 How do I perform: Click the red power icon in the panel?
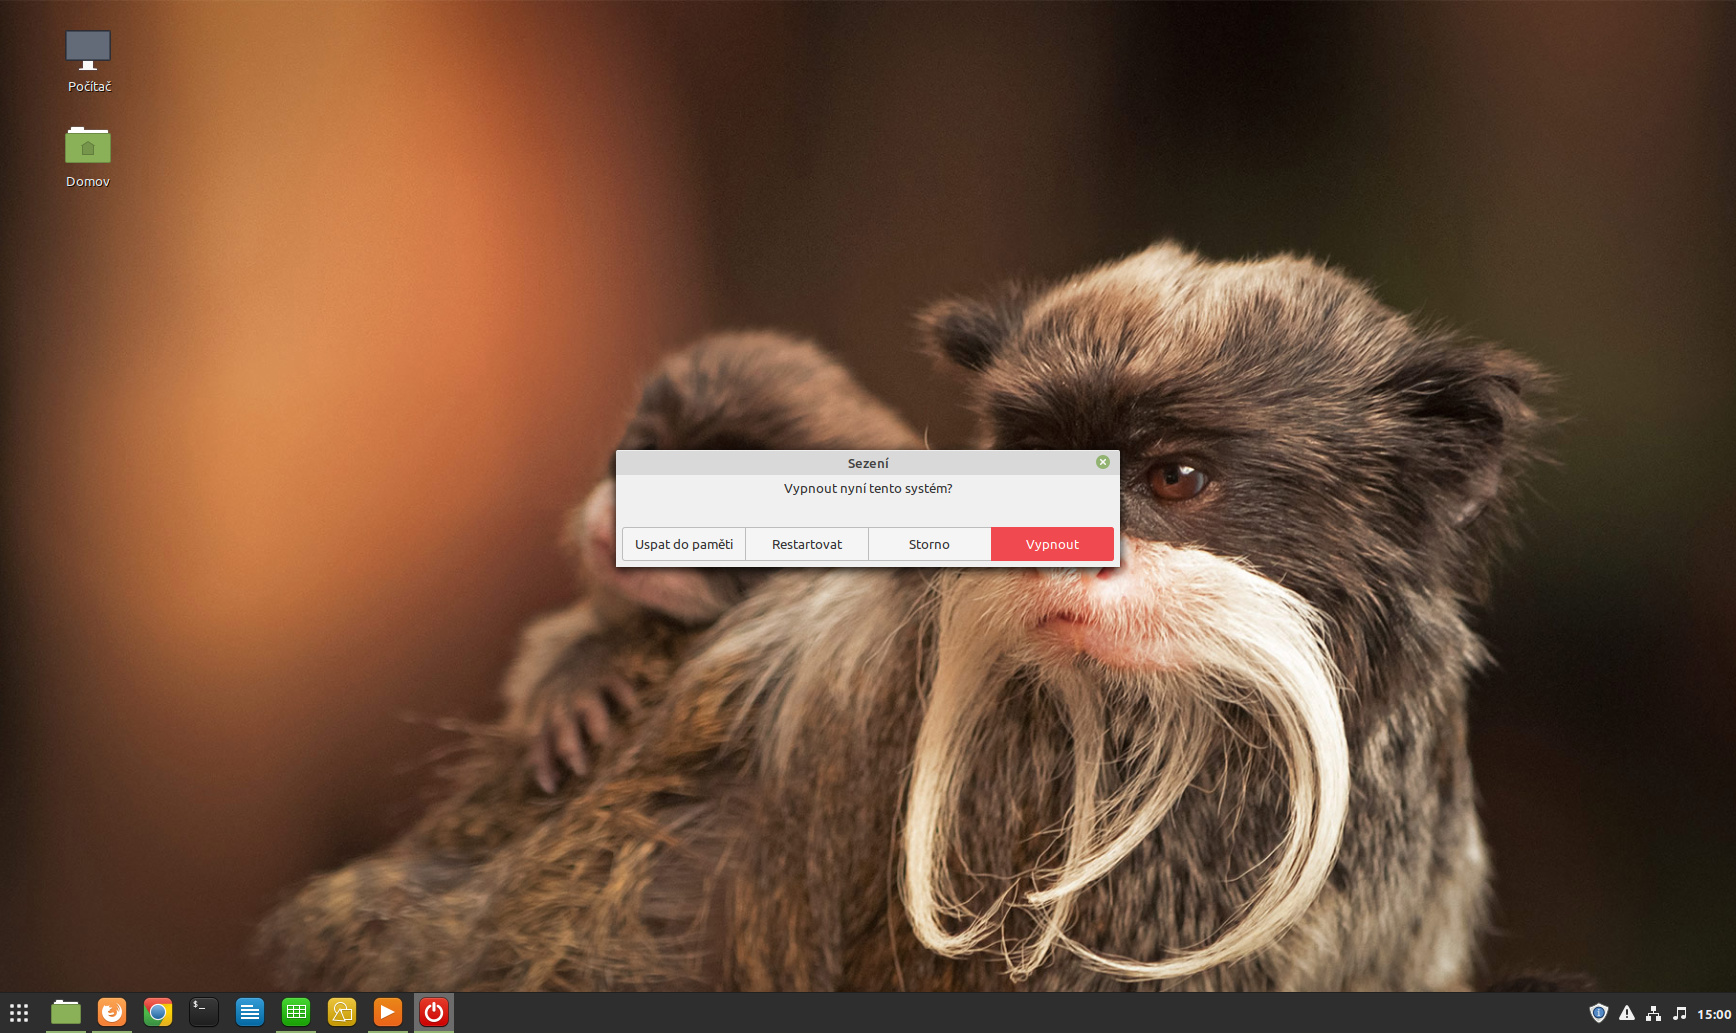pos(434,1013)
